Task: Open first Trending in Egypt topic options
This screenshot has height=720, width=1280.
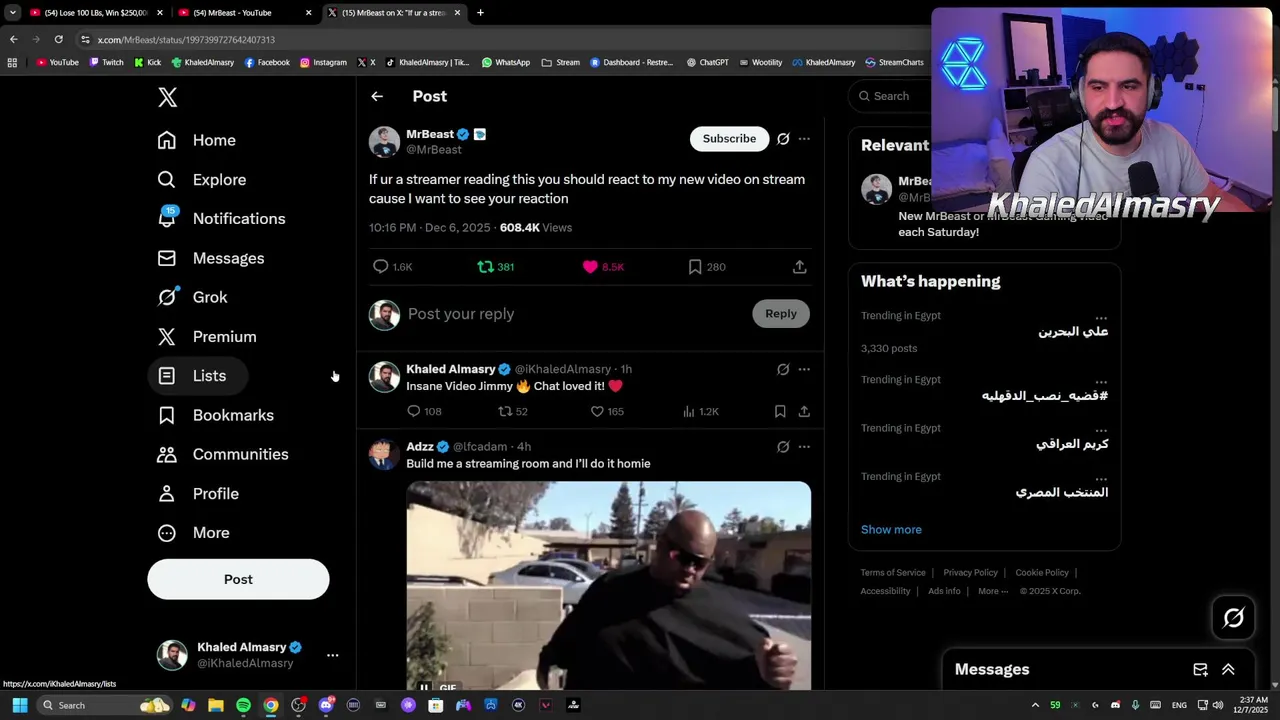Action: click(x=1101, y=316)
